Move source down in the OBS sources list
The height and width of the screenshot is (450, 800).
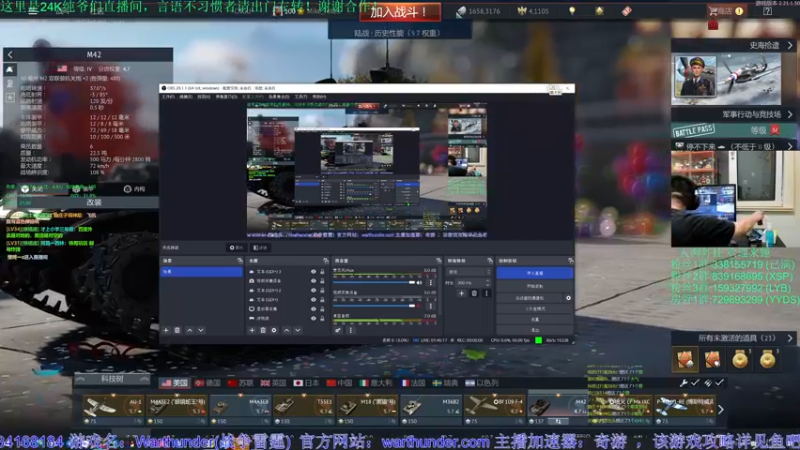pyautogui.click(x=297, y=330)
